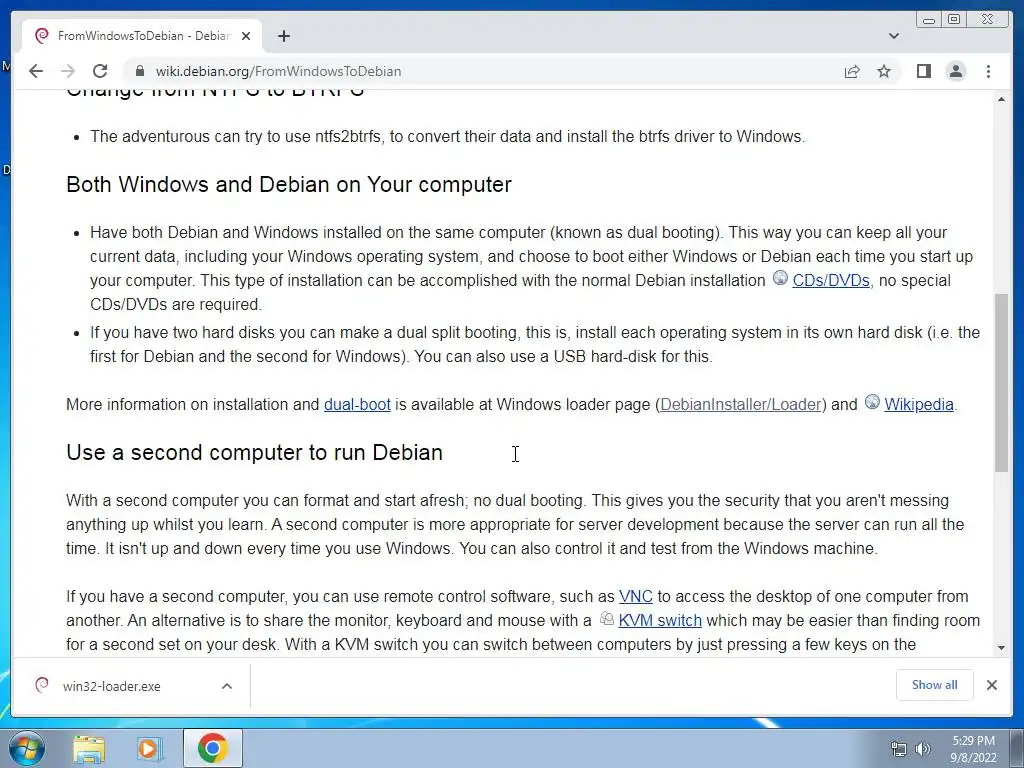Click the heading 'Both Windows and Debian on Your computer'
The height and width of the screenshot is (768, 1024).
tap(289, 185)
